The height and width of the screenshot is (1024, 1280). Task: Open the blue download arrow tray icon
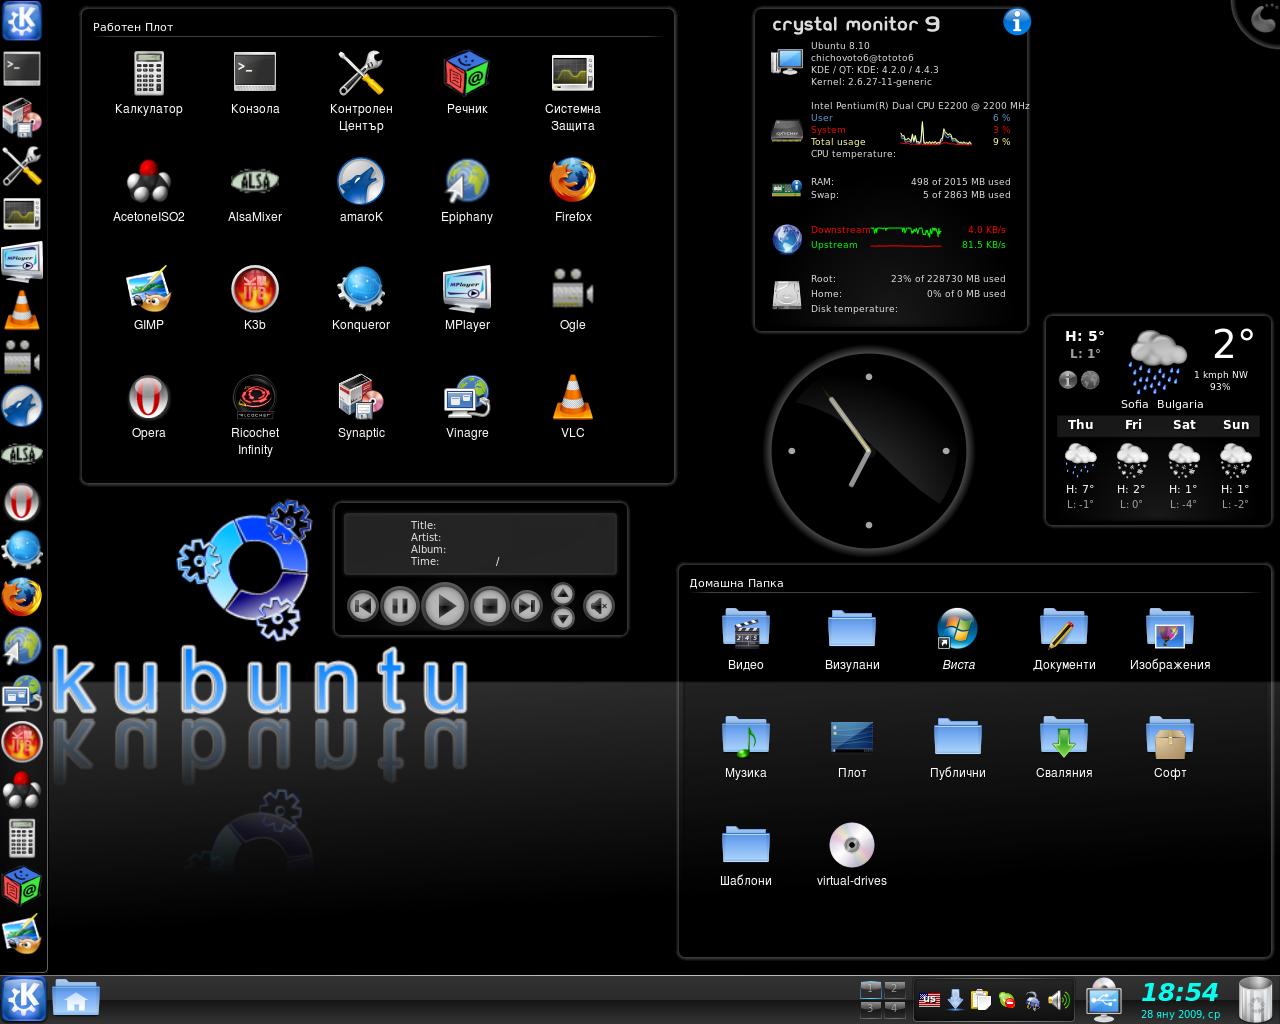(955, 999)
